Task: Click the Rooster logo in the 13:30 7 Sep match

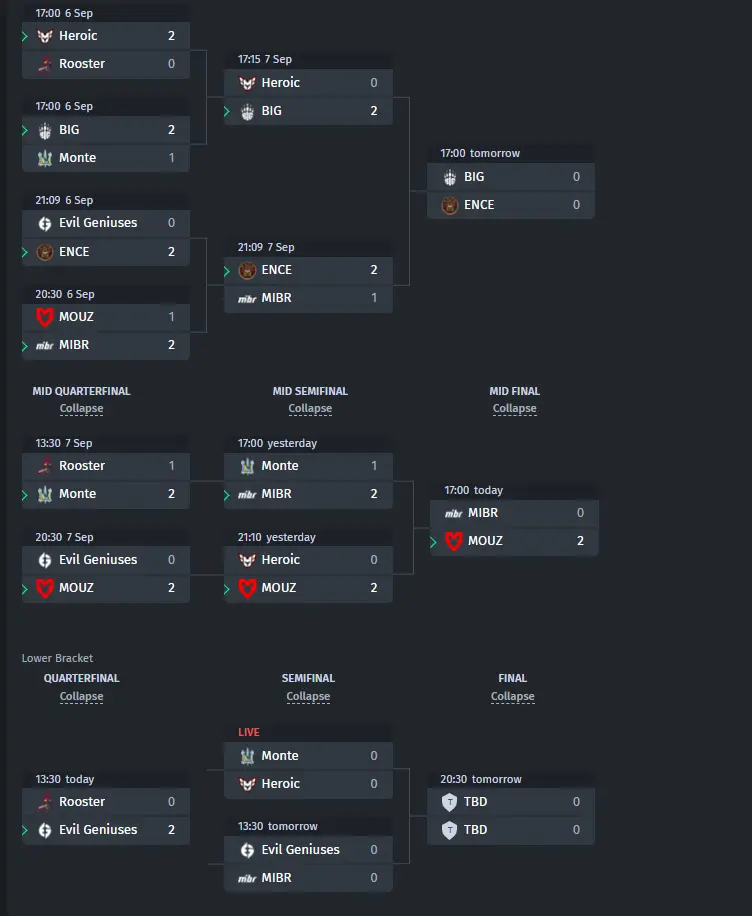Action: click(x=45, y=466)
